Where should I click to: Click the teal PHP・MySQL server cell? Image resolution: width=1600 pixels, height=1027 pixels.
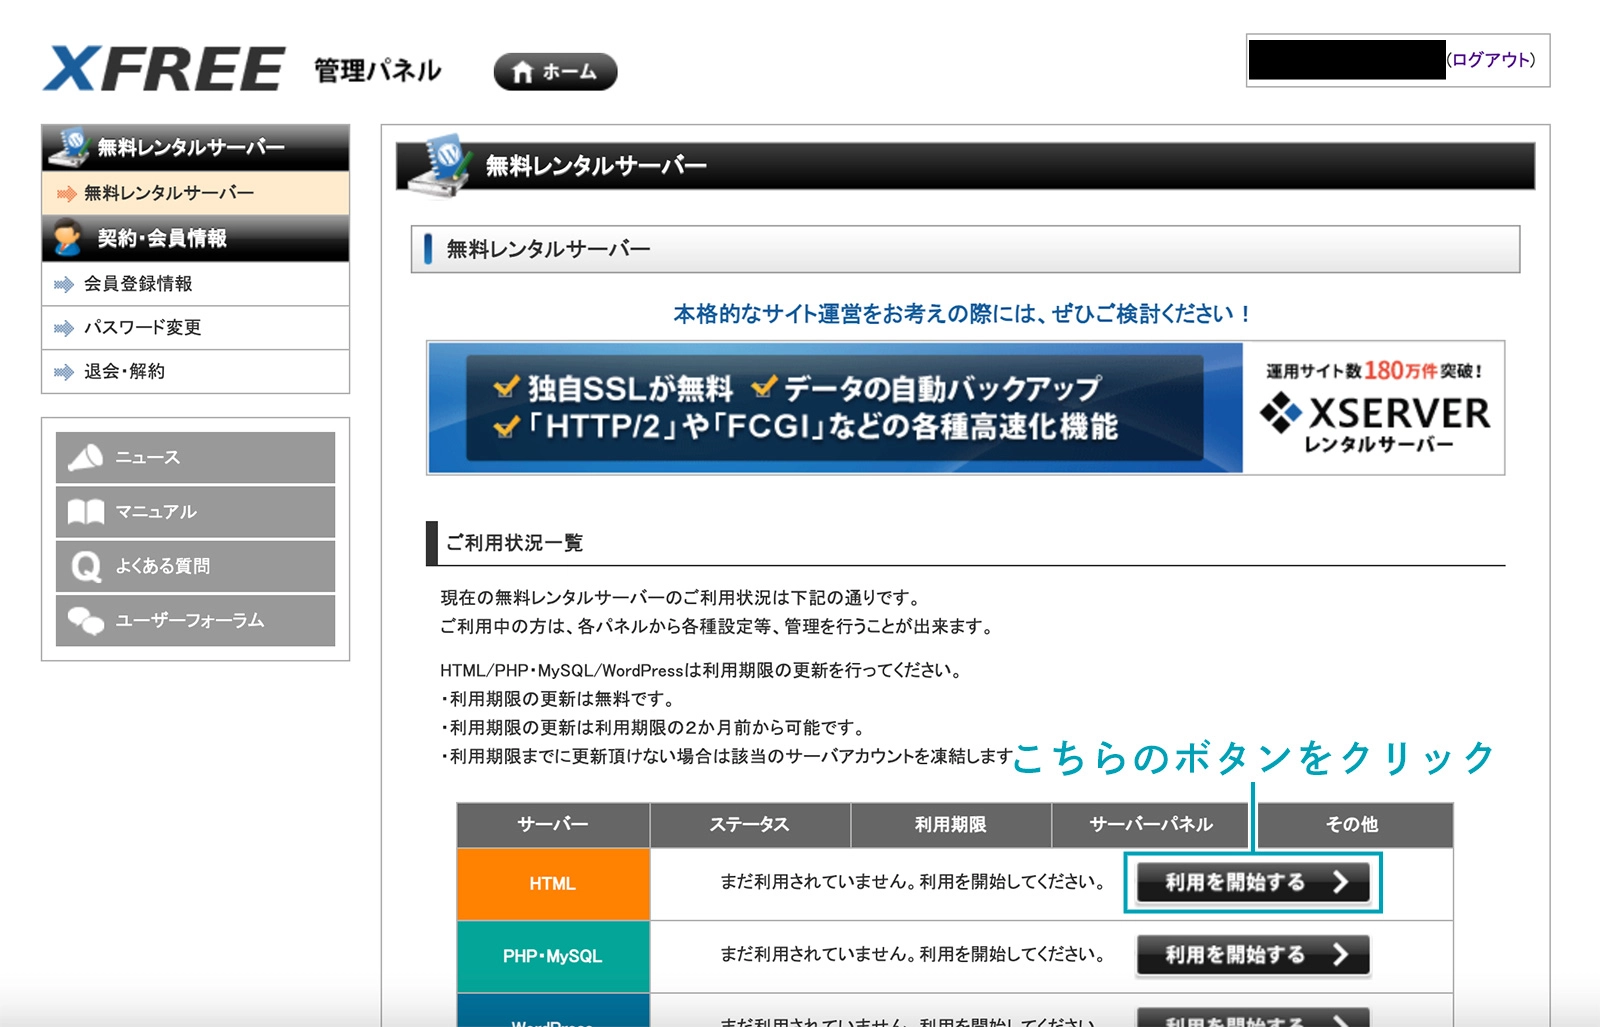click(x=553, y=957)
